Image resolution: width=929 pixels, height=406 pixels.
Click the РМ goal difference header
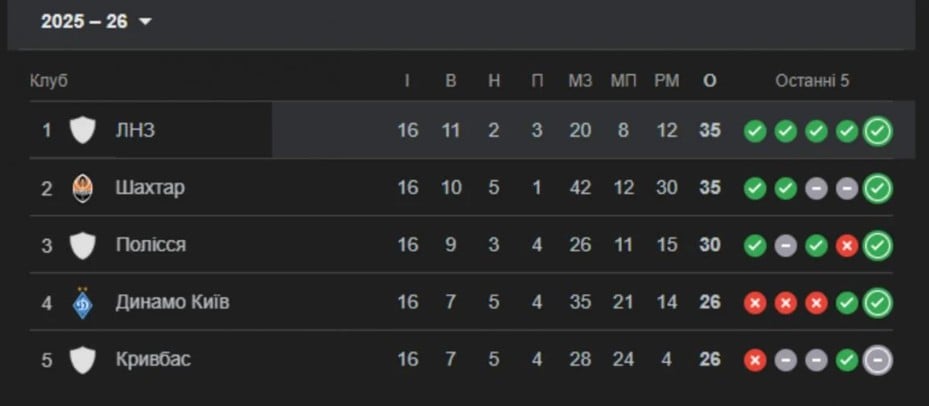667,81
